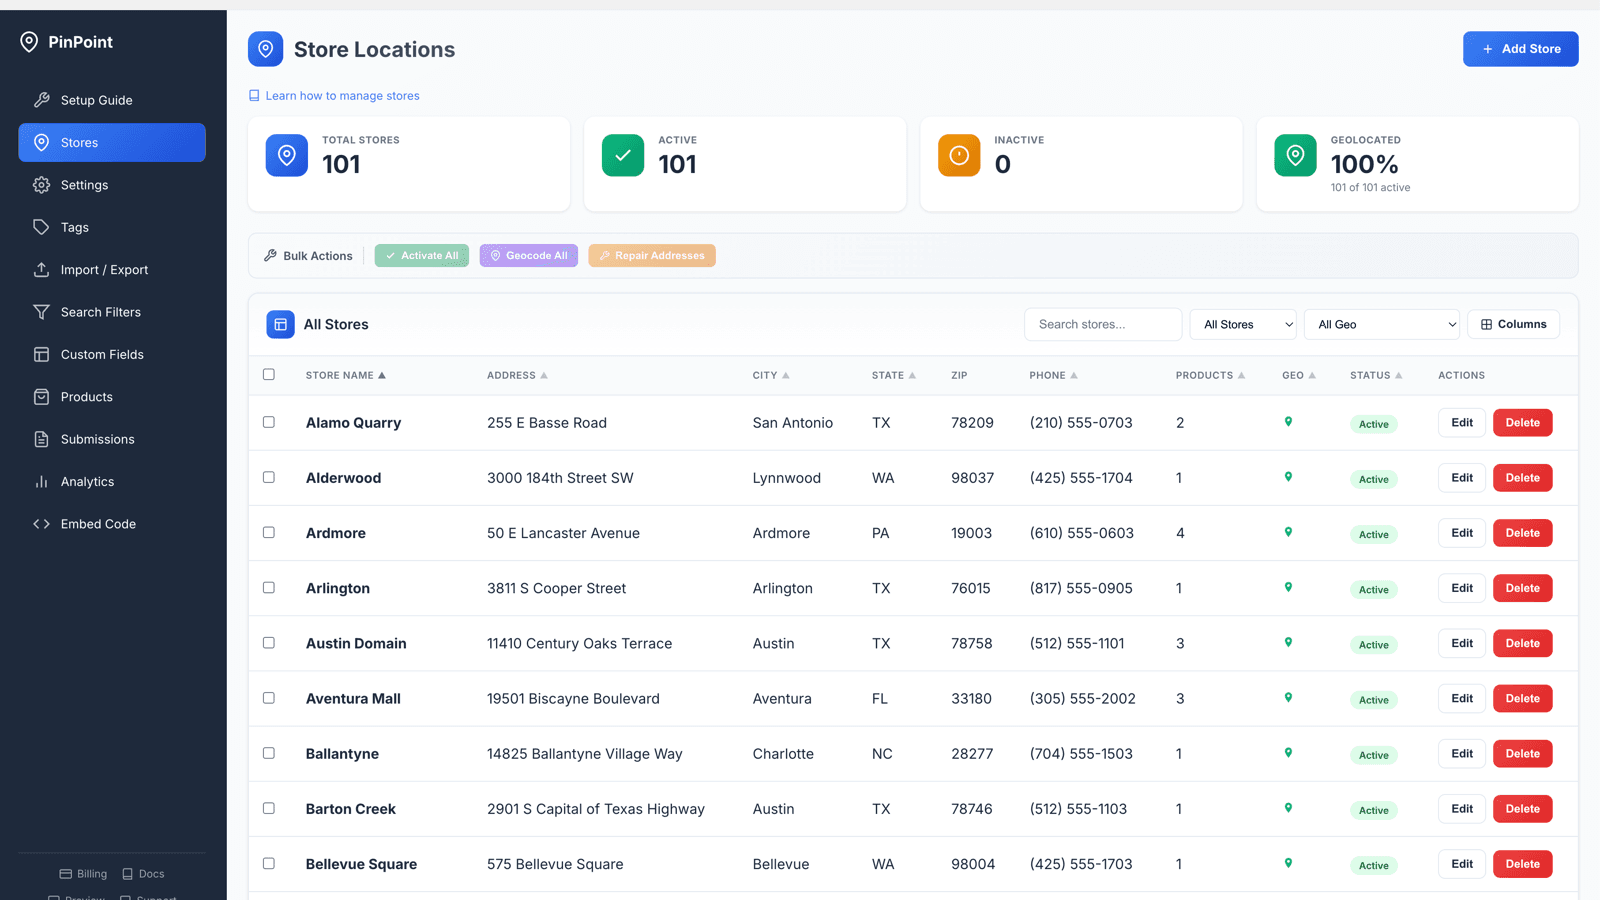The height and width of the screenshot is (900, 1600).
Task: Click the Analytics bar chart icon
Action: click(41, 481)
